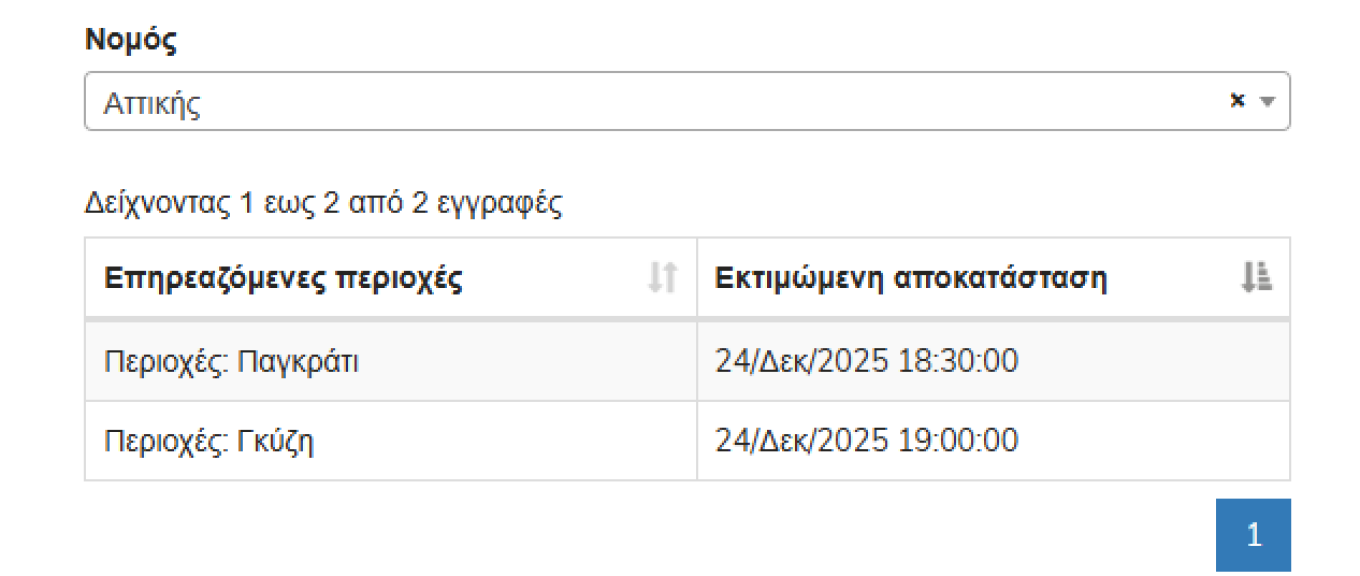Open the Νομός combo box showing Αττικής
The image size is (1360, 576).
tap(660, 101)
